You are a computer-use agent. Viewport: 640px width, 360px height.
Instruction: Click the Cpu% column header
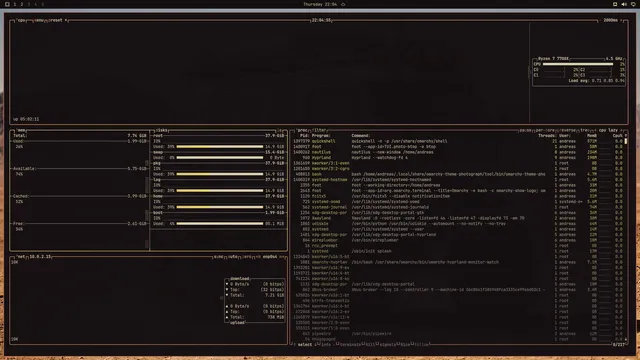(618, 136)
